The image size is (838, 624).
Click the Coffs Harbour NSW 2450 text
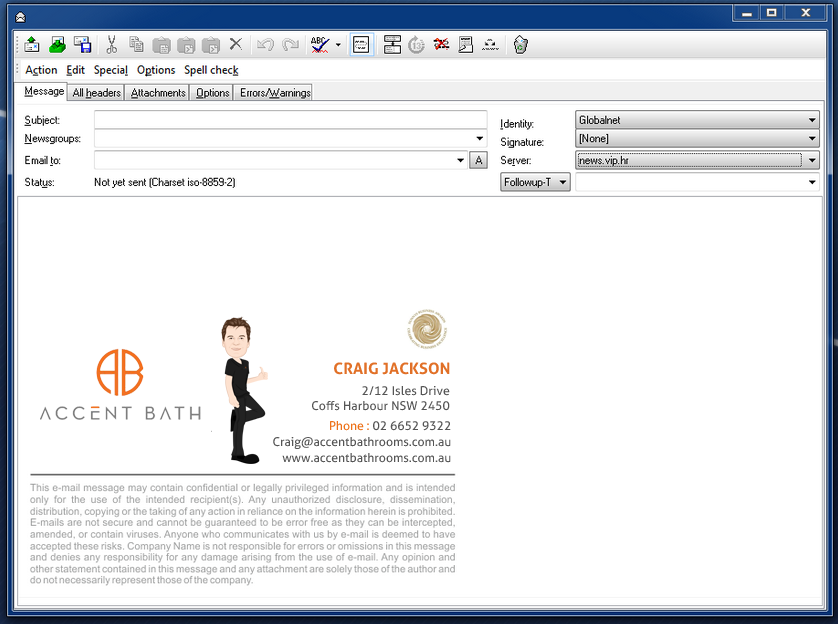381,405
